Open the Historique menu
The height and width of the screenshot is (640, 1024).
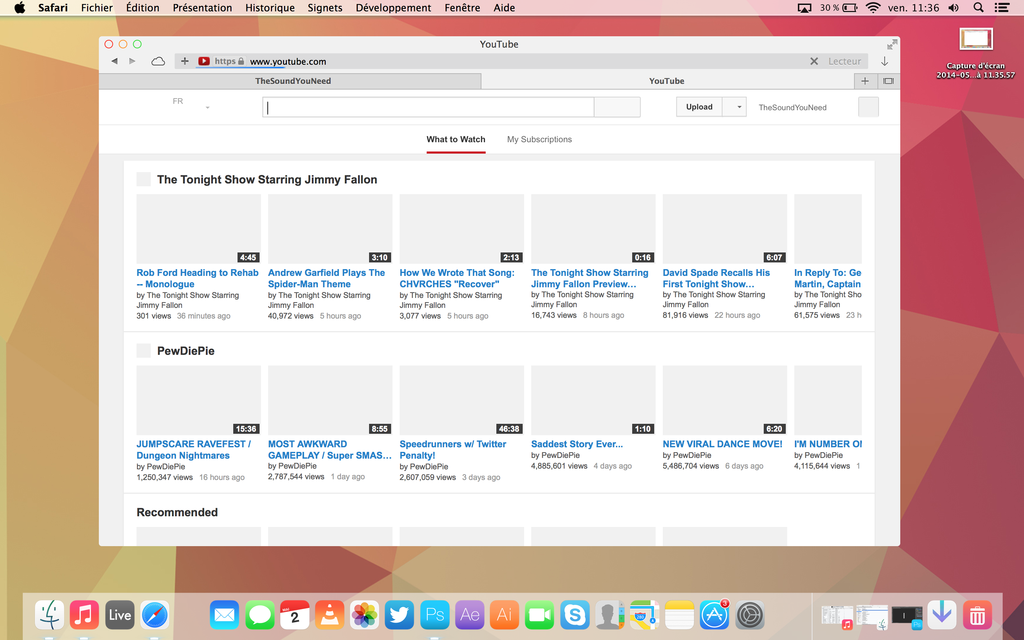point(270,8)
